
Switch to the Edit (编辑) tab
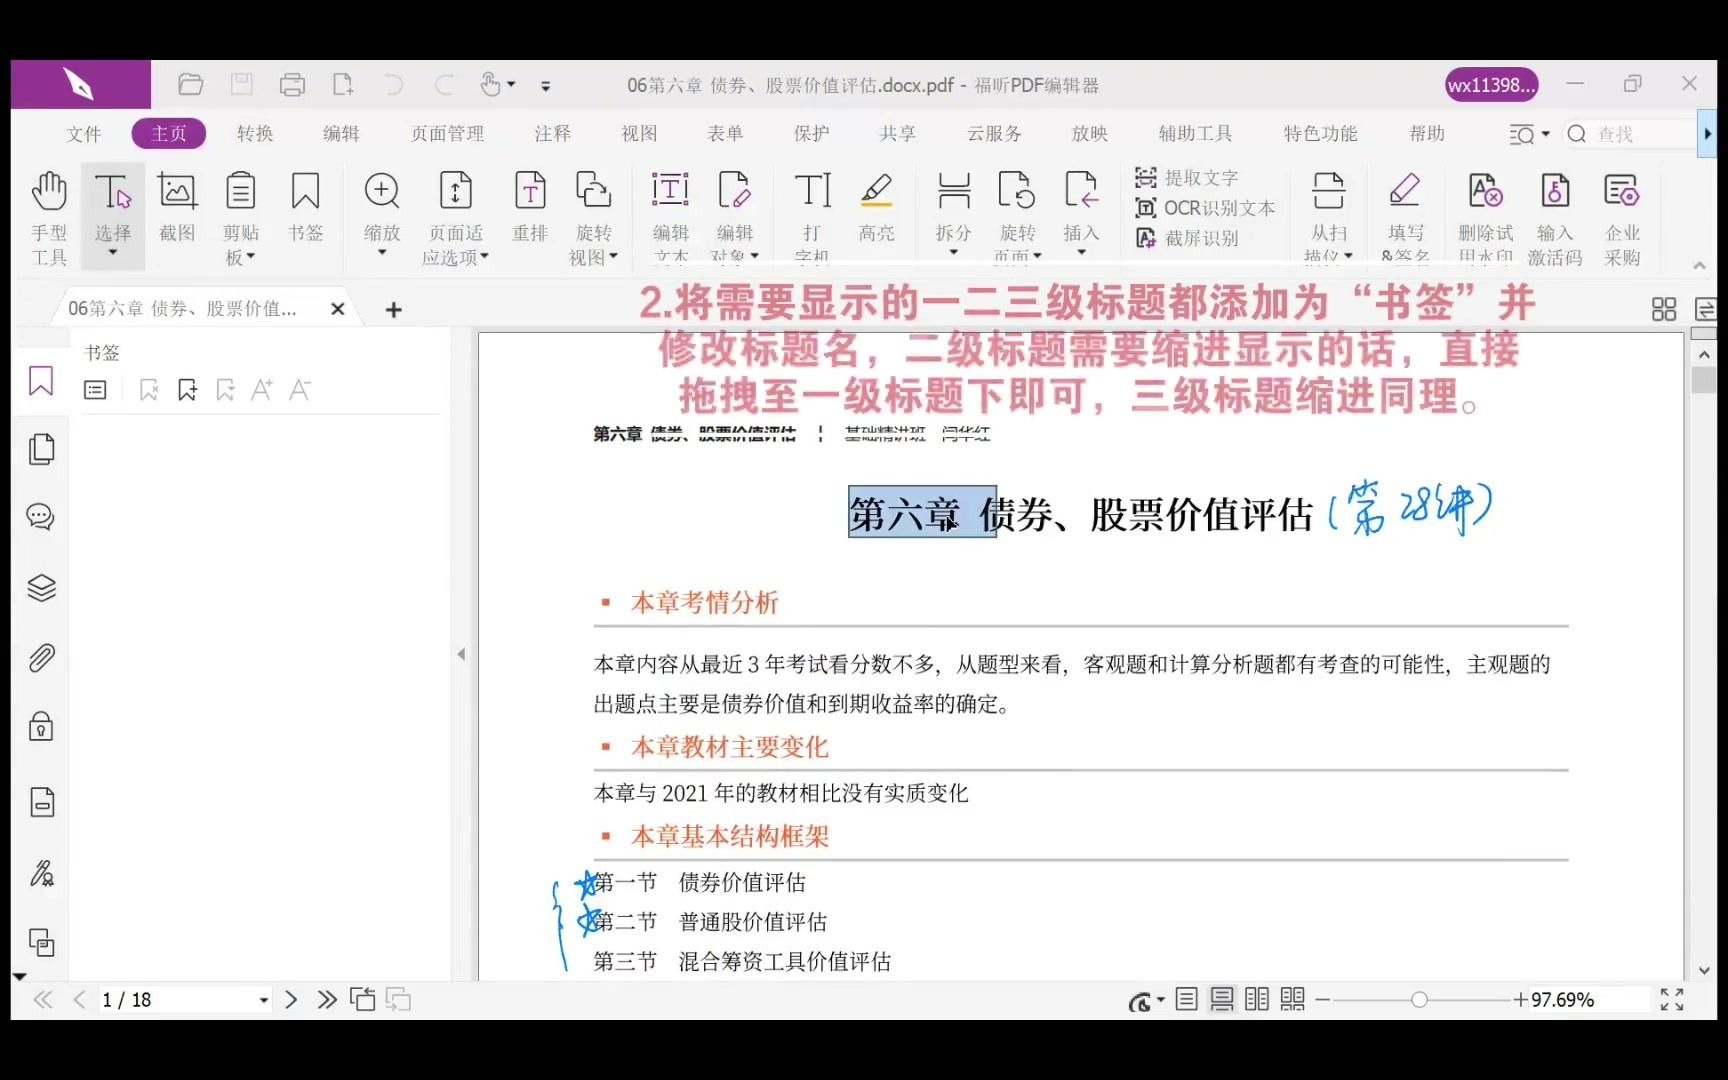(x=341, y=134)
